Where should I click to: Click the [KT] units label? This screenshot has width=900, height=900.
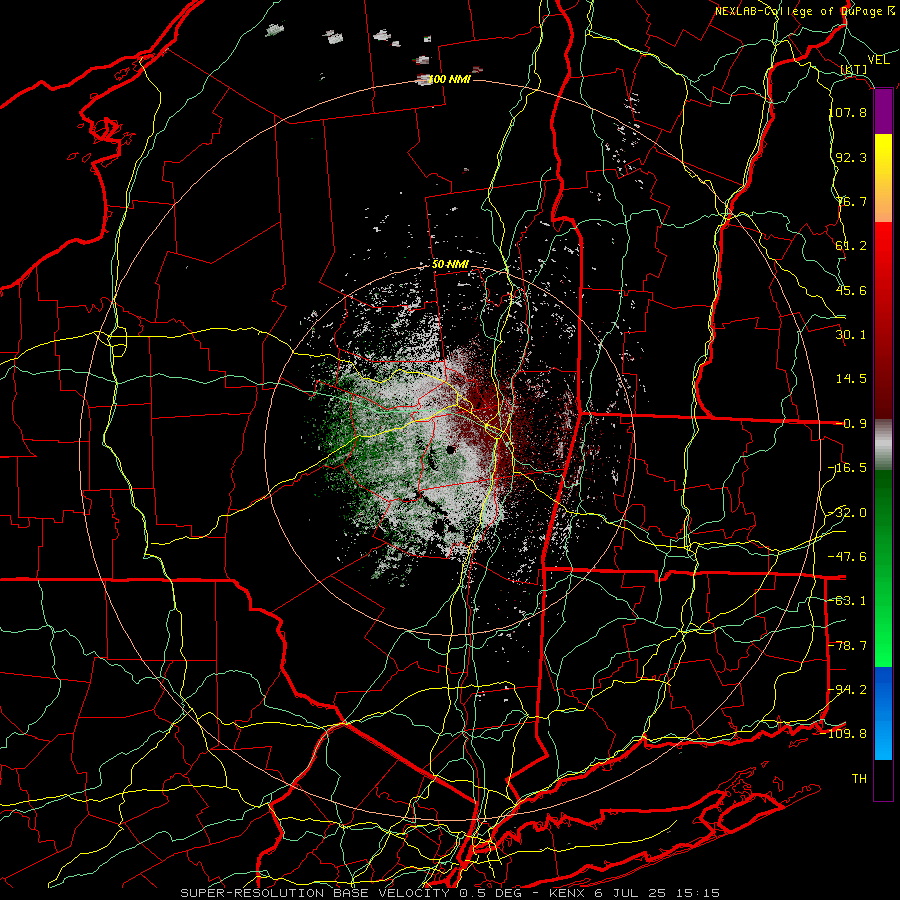tap(854, 69)
